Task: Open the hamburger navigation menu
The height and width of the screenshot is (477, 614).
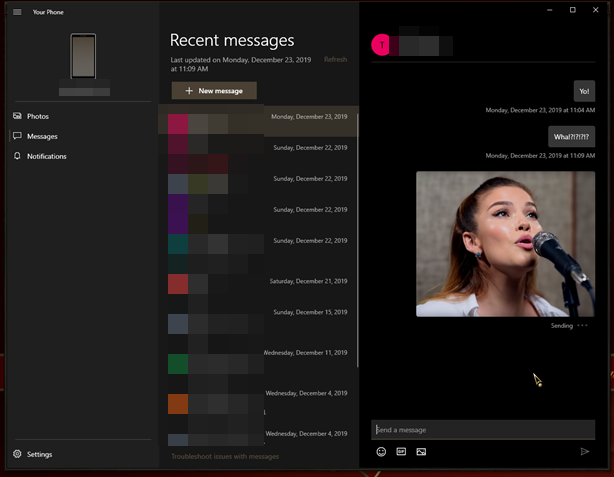Action: point(17,12)
